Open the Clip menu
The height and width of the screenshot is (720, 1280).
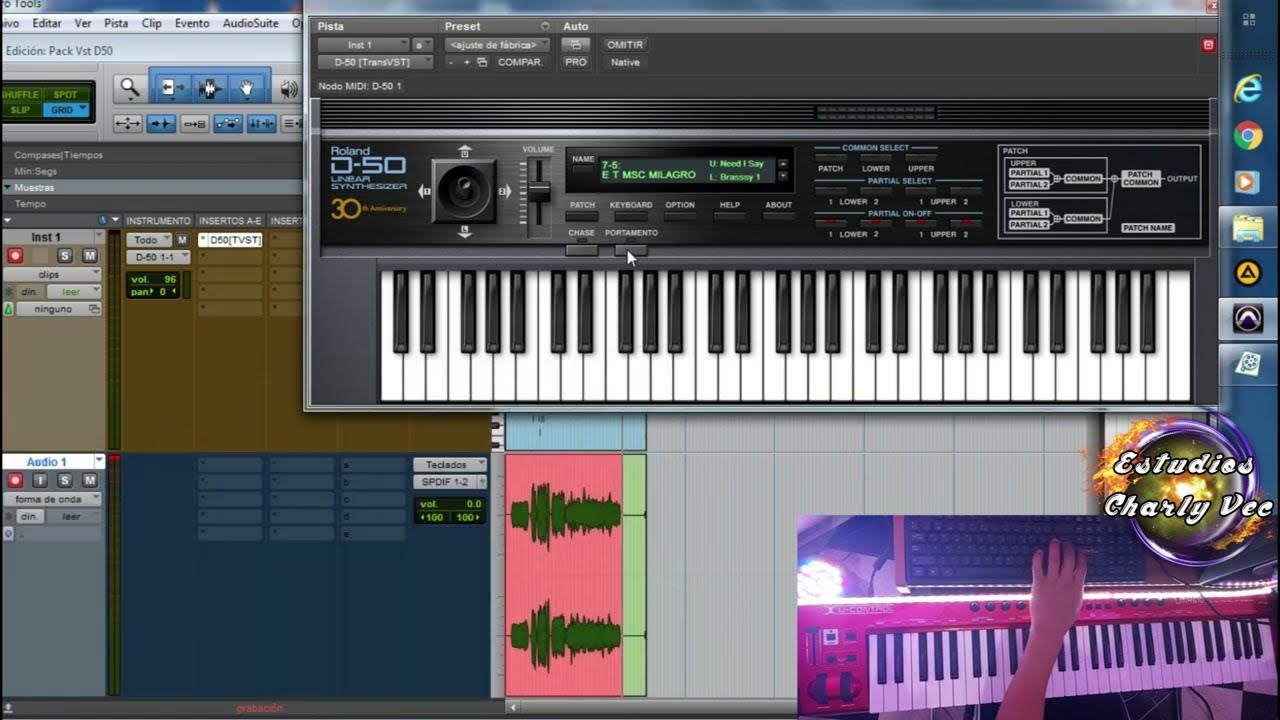pyautogui.click(x=152, y=22)
